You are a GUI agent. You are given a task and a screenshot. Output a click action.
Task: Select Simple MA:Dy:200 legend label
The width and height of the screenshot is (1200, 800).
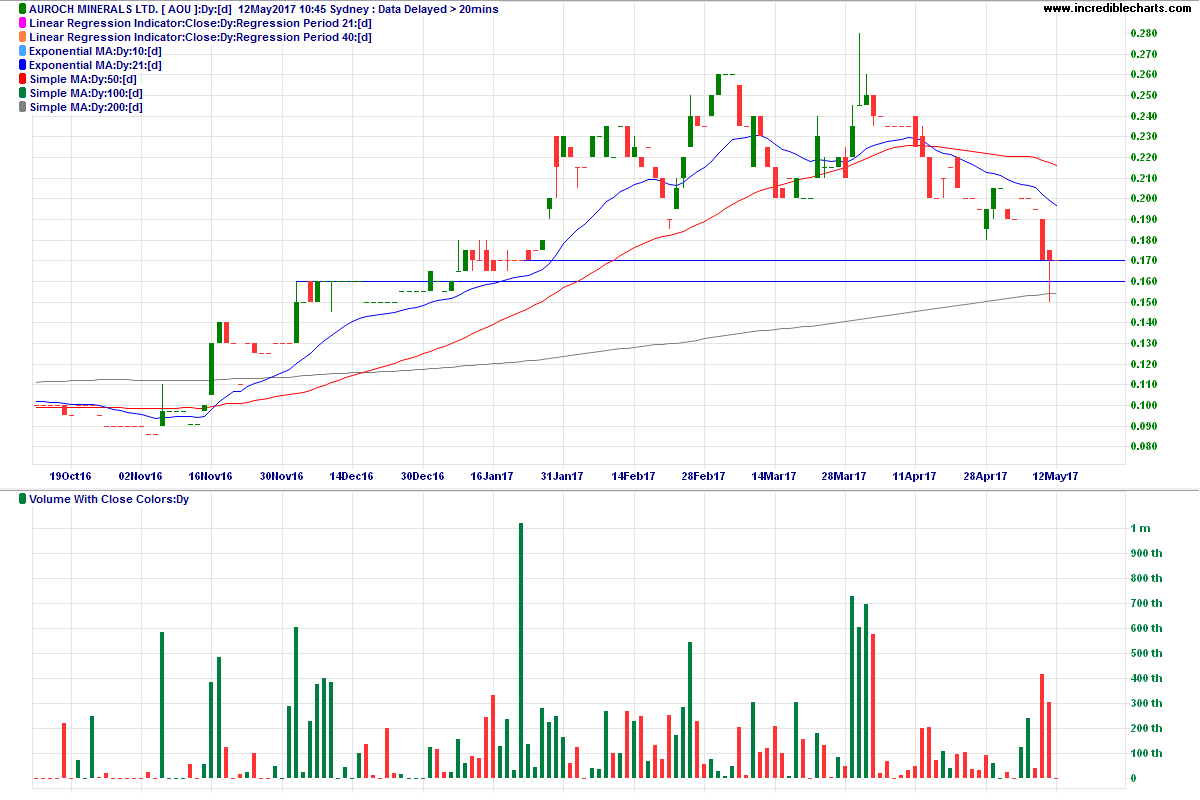pyautogui.click(x=87, y=107)
